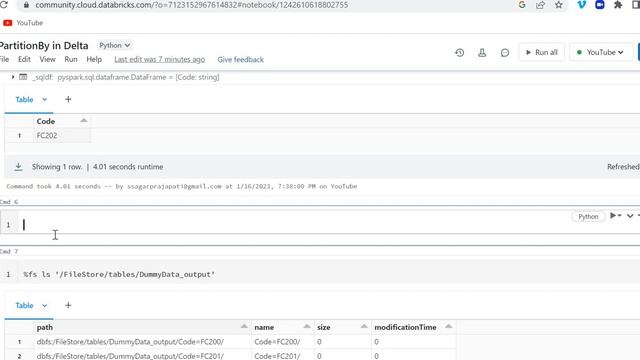Viewport: 640px width, 360px height.
Task: Open notebook permissions person icon
Action: point(482,53)
